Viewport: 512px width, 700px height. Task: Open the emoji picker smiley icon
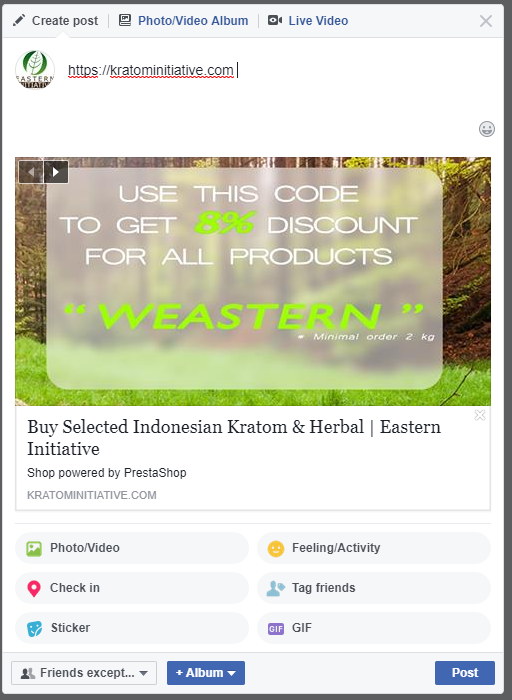[487, 129]
